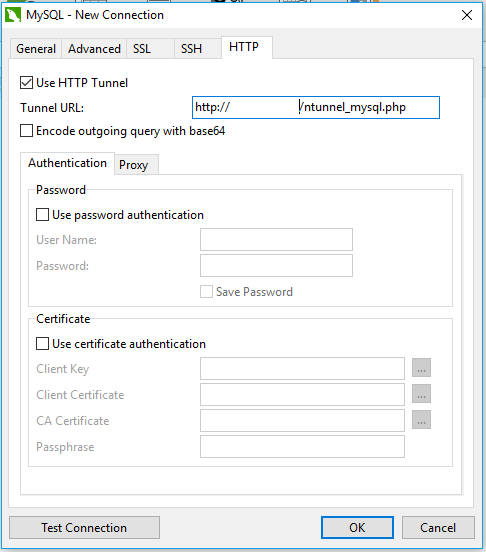
Task: Open the Advanced tab
Action: (94, 49)
